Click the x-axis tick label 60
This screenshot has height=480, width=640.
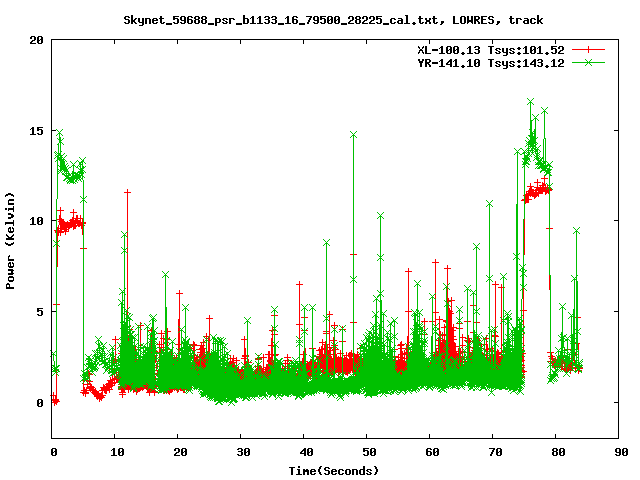(x=432, y=452)
